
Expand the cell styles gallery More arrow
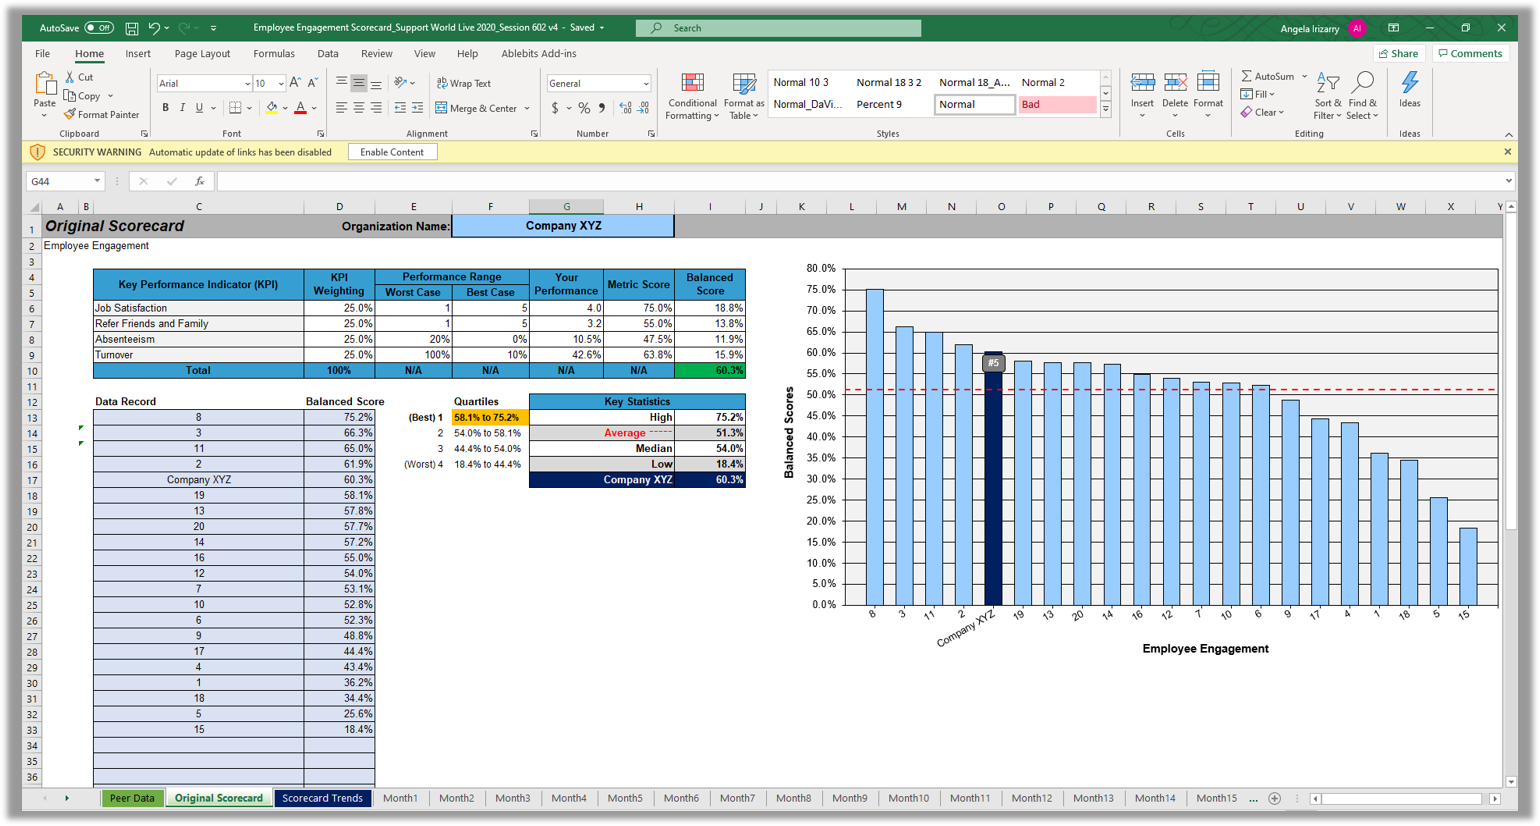(1105, 111)
